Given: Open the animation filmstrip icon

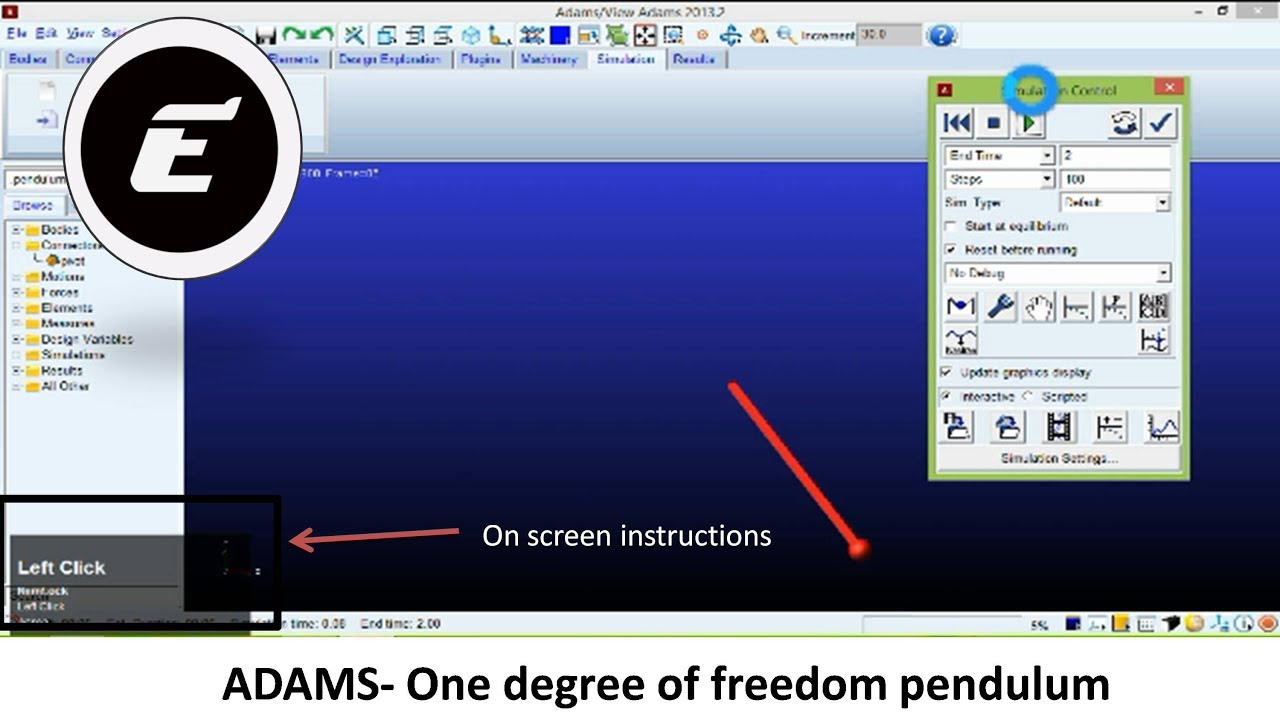Looking at the screenshot, I should pyautogui.click(x=1059, y=427).
